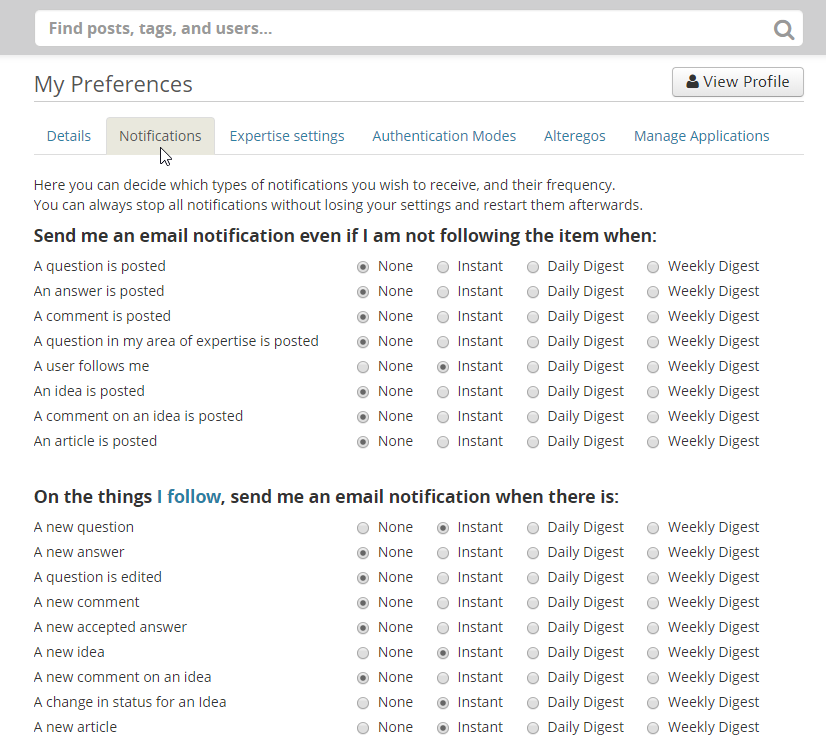The image size is (826, 749).
Task: Pick Daily Digest for 'An idea is posted'
Action: [x=533, y=392]
